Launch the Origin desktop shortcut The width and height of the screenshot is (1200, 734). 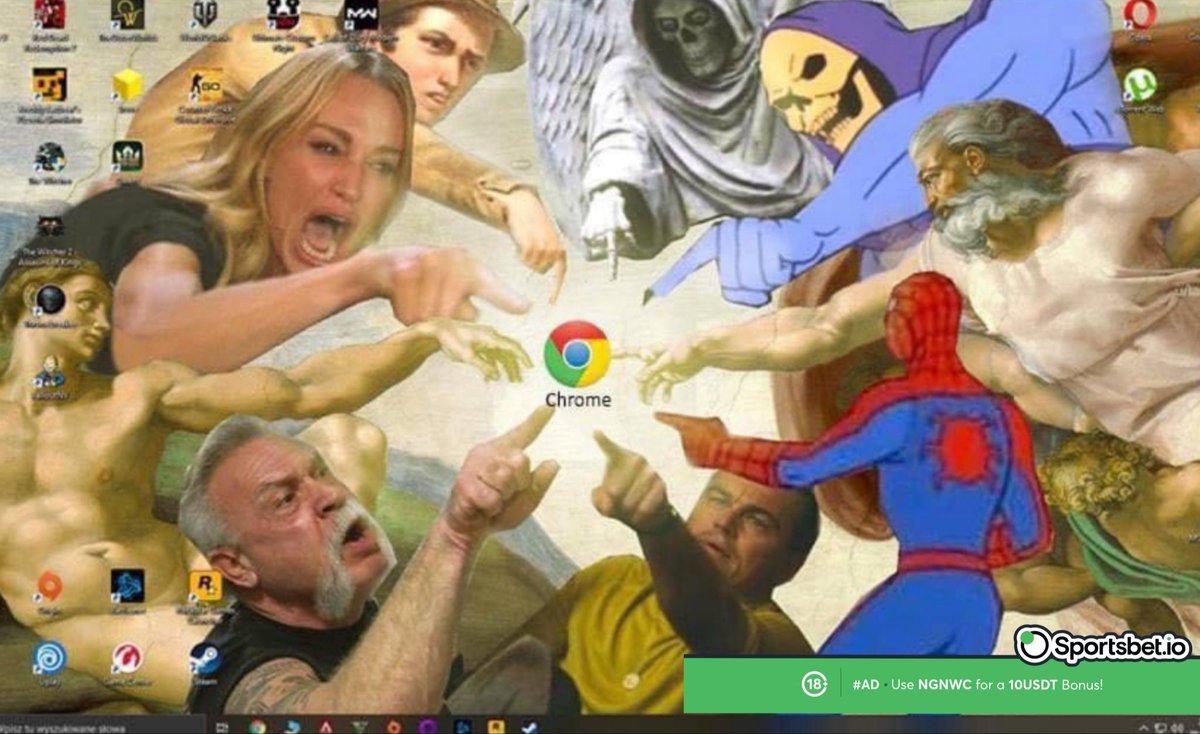tap(49, 586)
